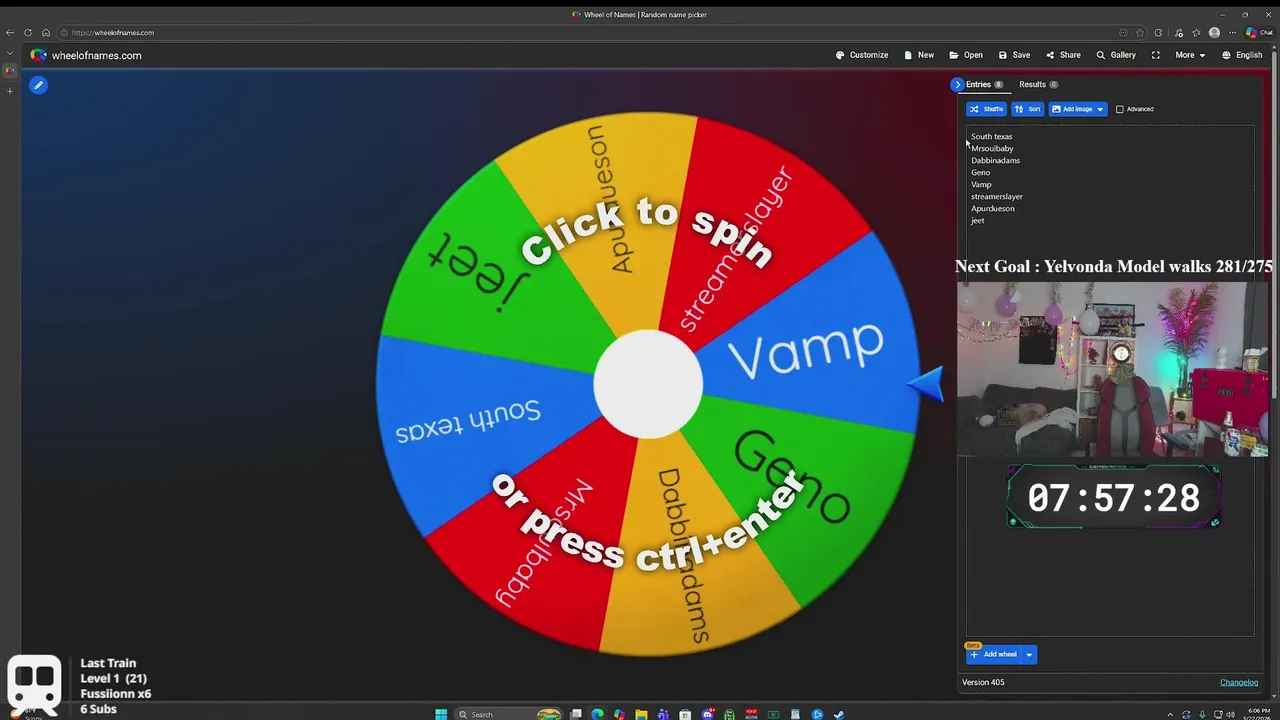
Task: Open Discord from taskbar
Action: [x=708, y=714]
